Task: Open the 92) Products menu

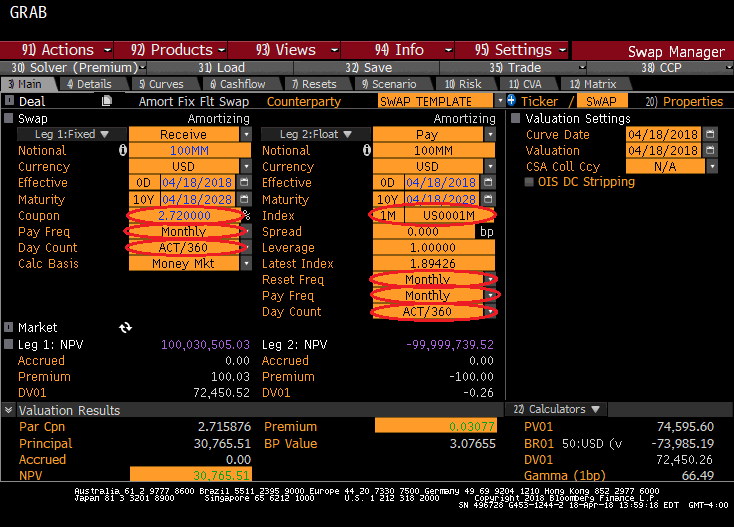Action: tap(171, 50)
